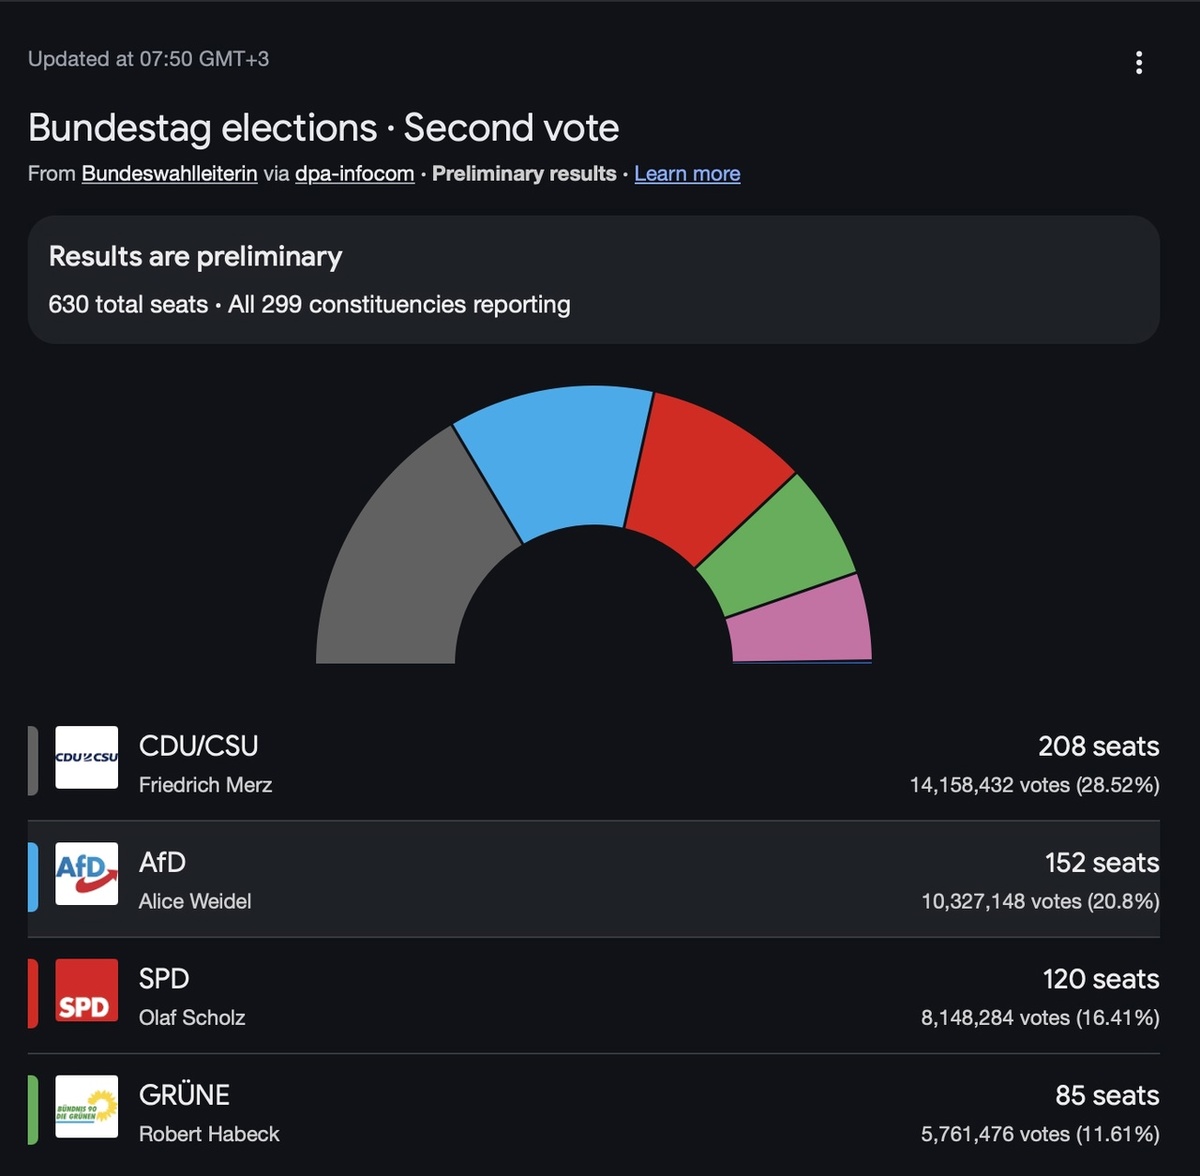Click the GRÜNE sunflower party logo
The image size is (1200, 1176).
click(86, 1106)
